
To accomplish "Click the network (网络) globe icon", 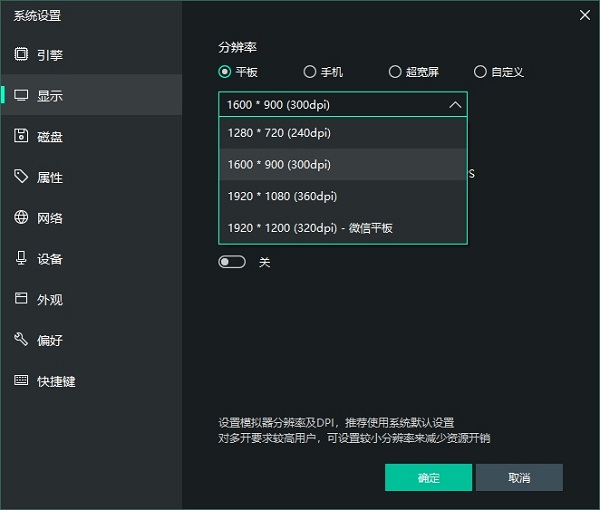I will (x=21, y=218).
